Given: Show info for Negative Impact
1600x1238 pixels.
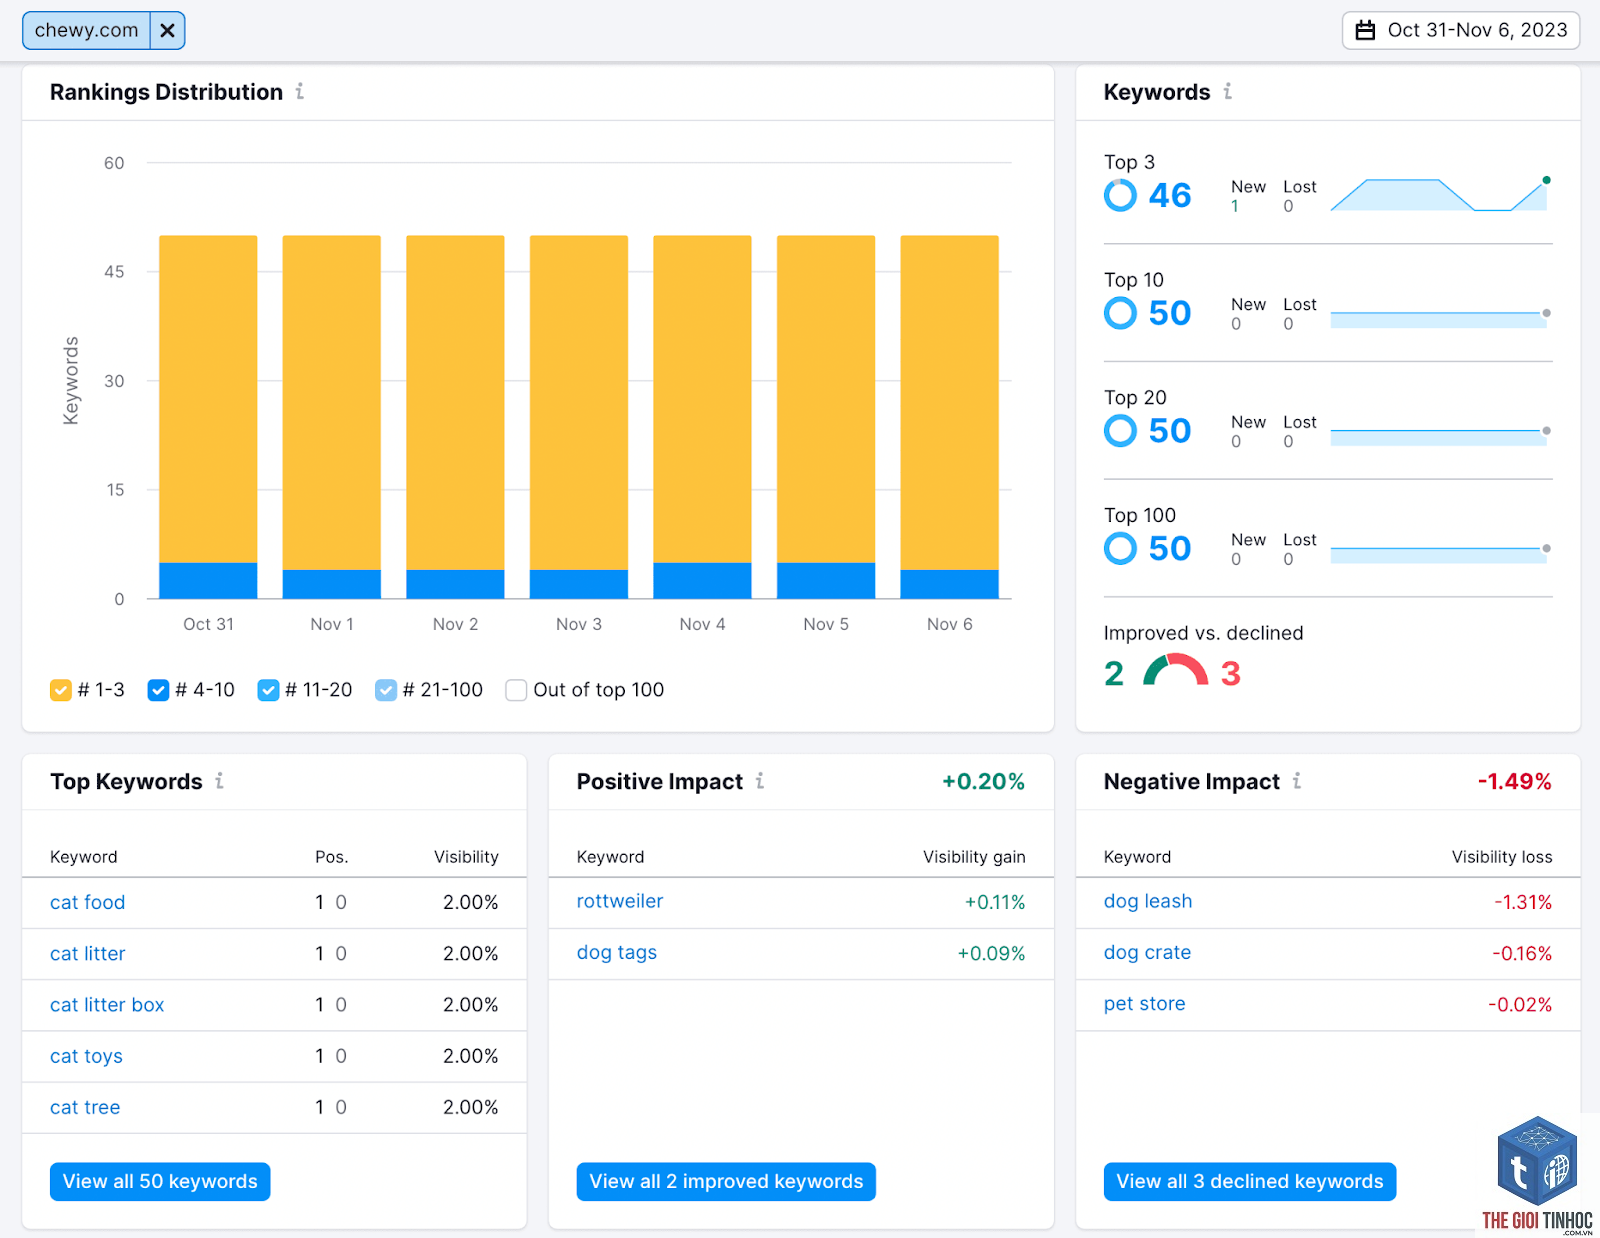Looking at the screenshot, I should [1297, 781].
